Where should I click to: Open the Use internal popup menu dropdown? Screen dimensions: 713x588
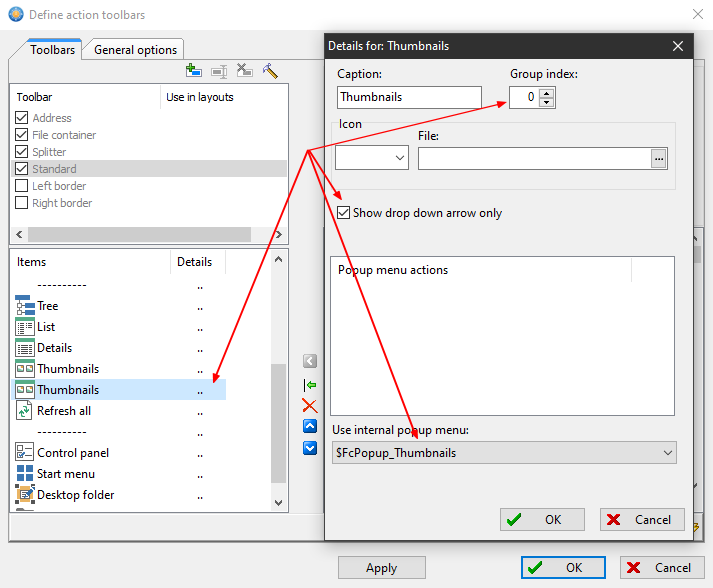(x=667, y=453)
